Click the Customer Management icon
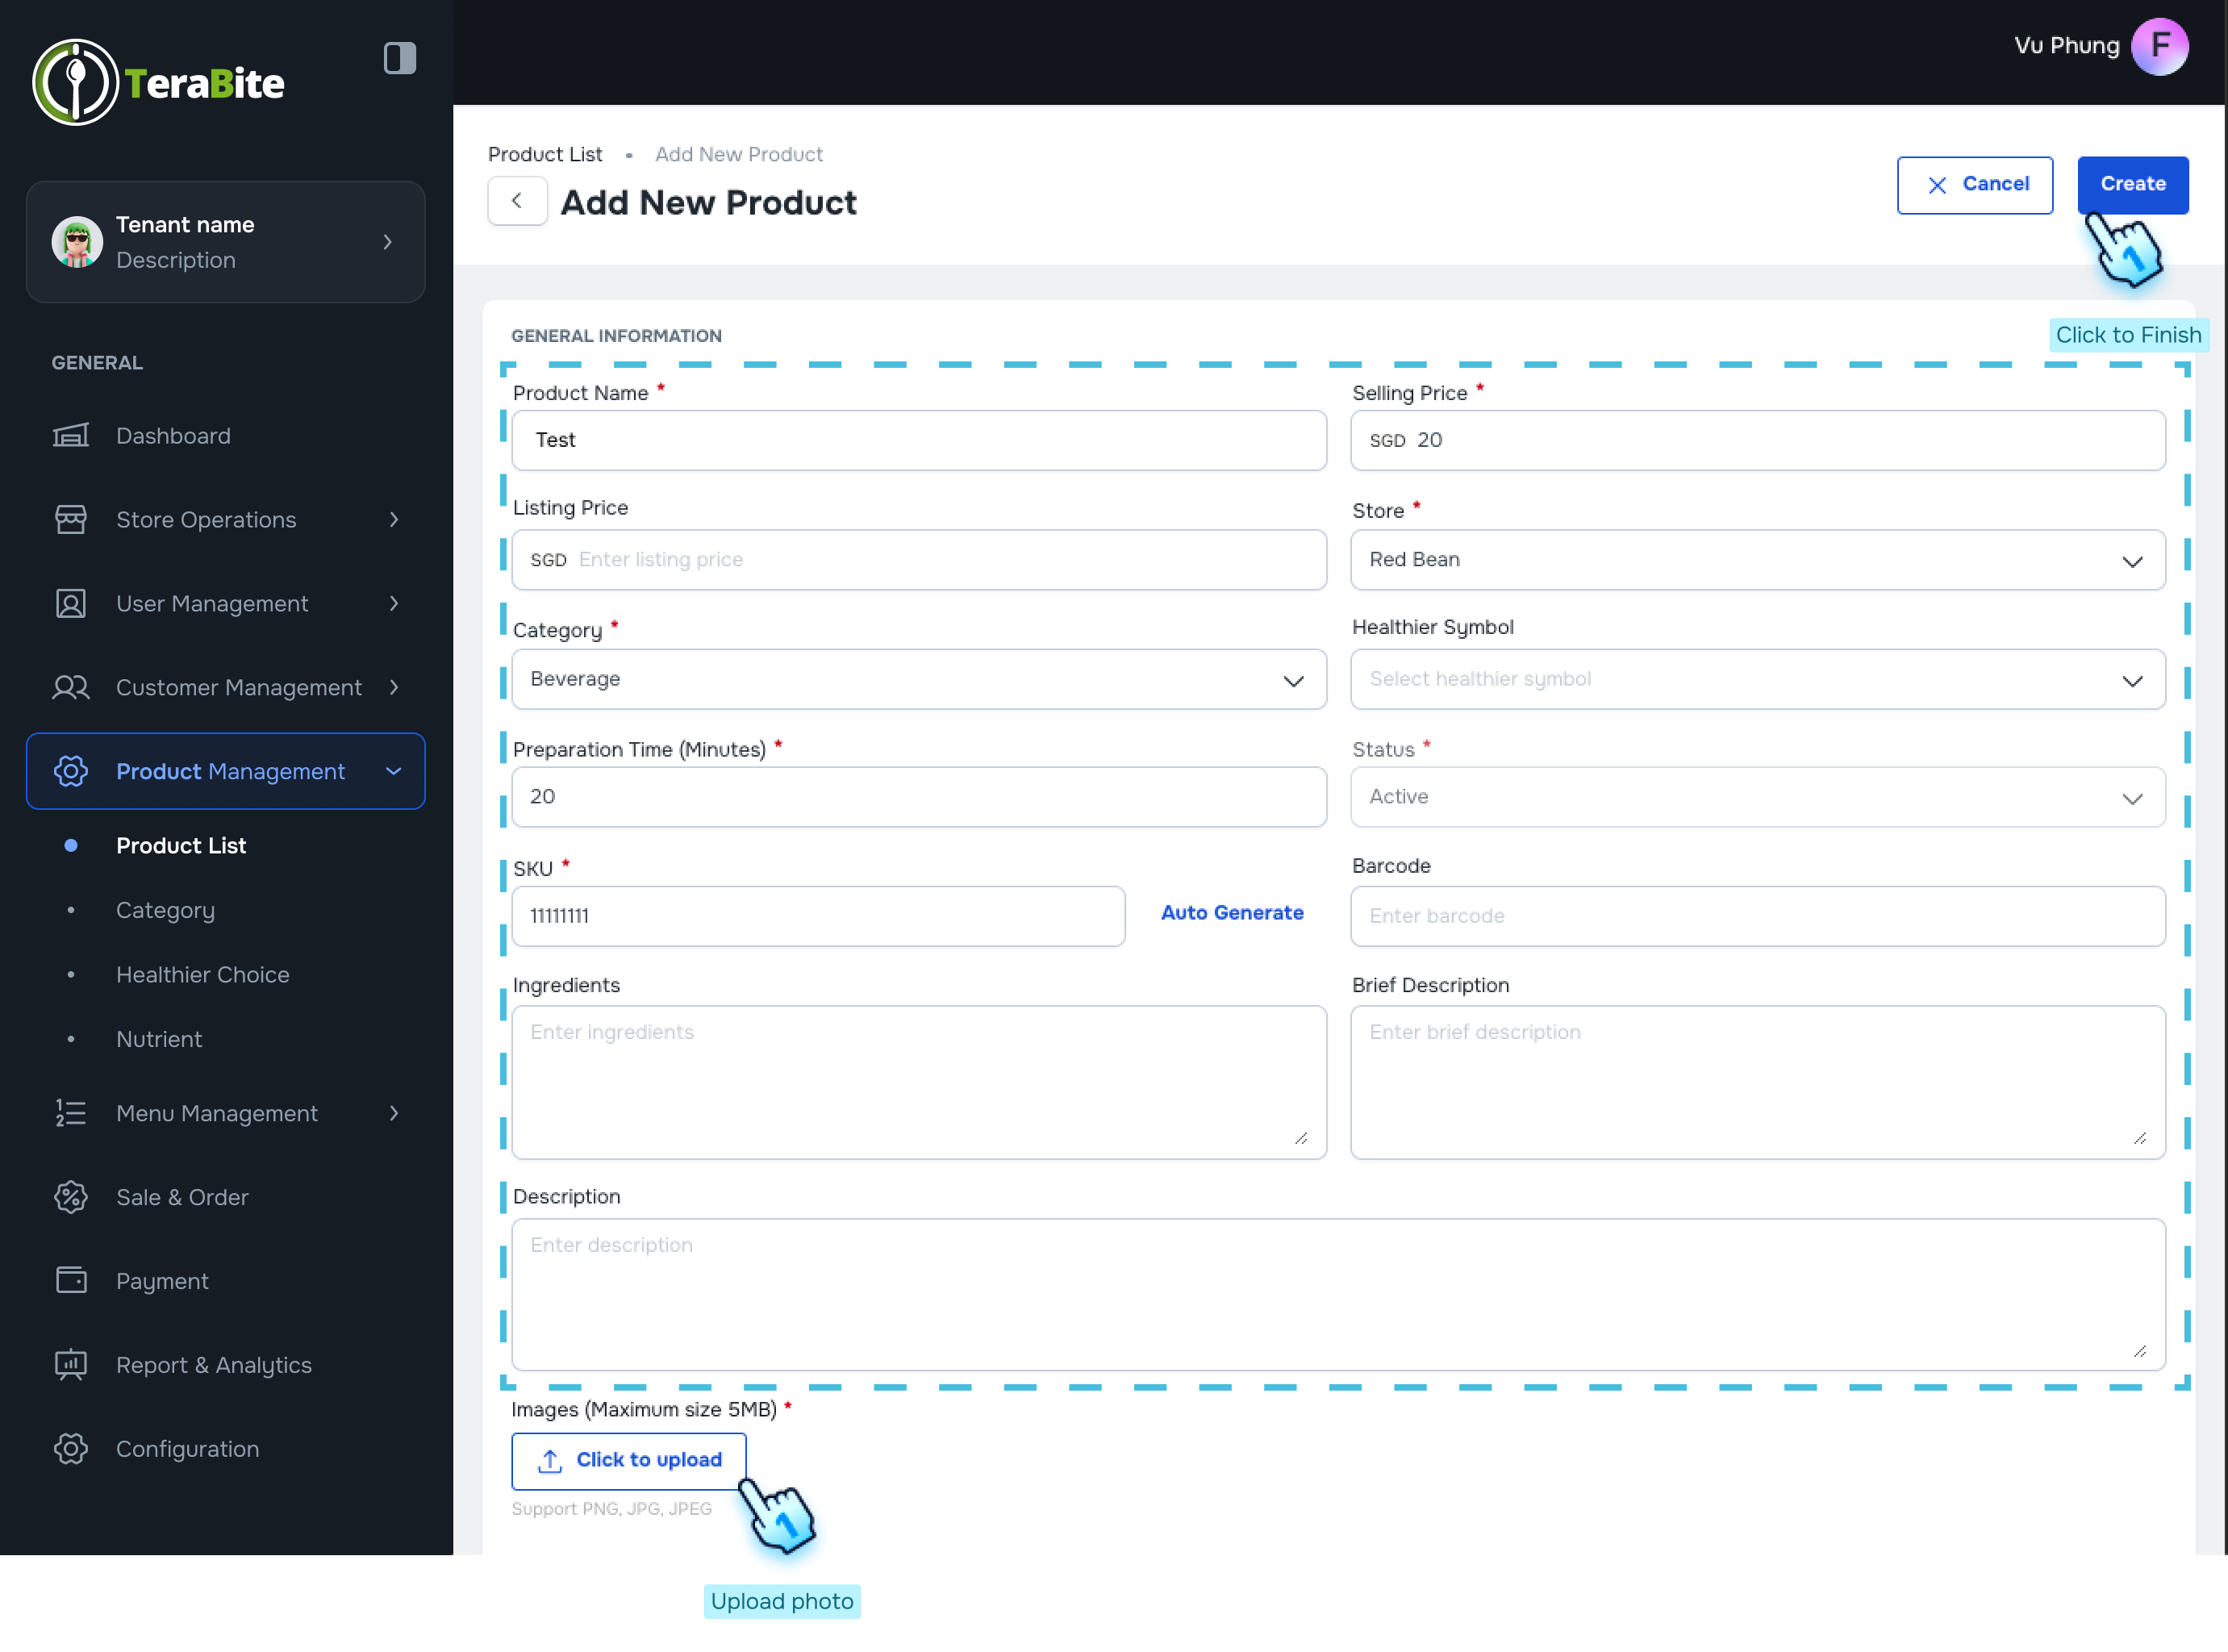The width and height of the screenshot is (2228, 1652). pos(70,687)
